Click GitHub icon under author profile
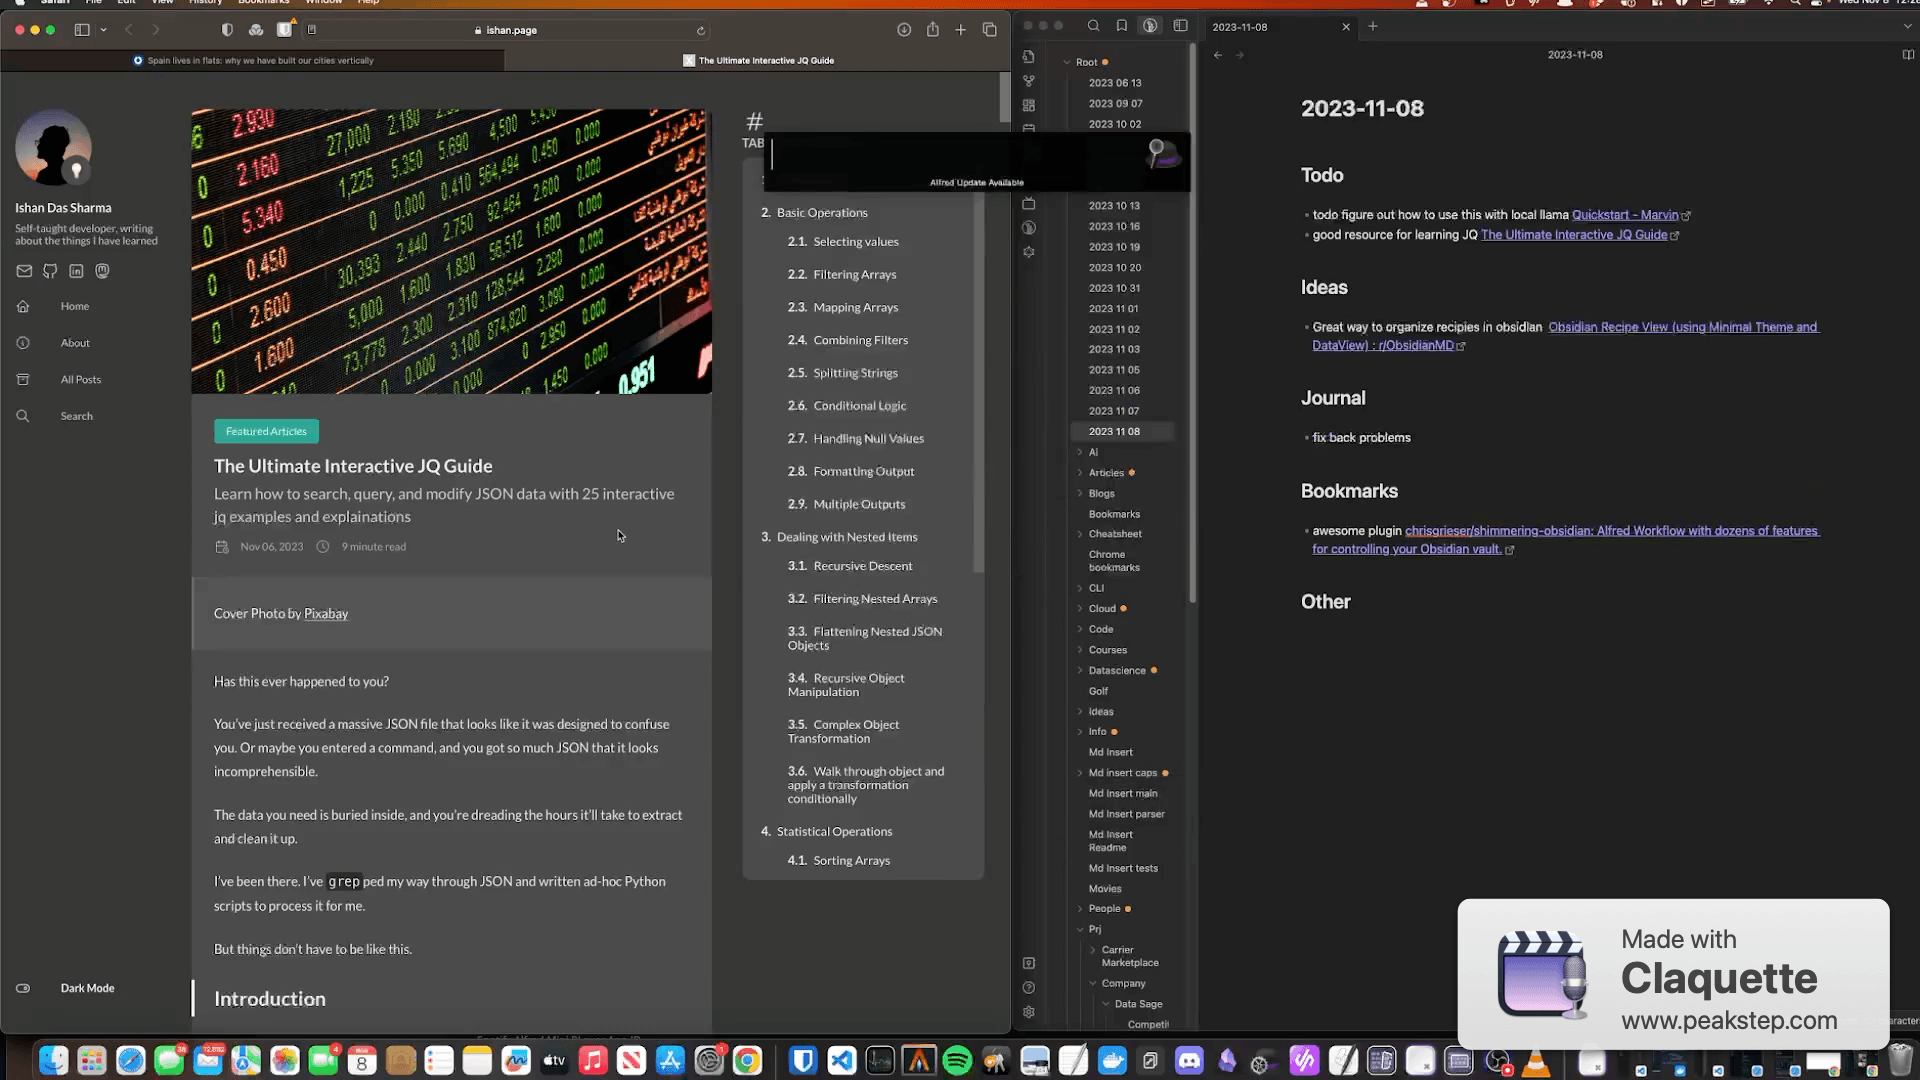 50,271
